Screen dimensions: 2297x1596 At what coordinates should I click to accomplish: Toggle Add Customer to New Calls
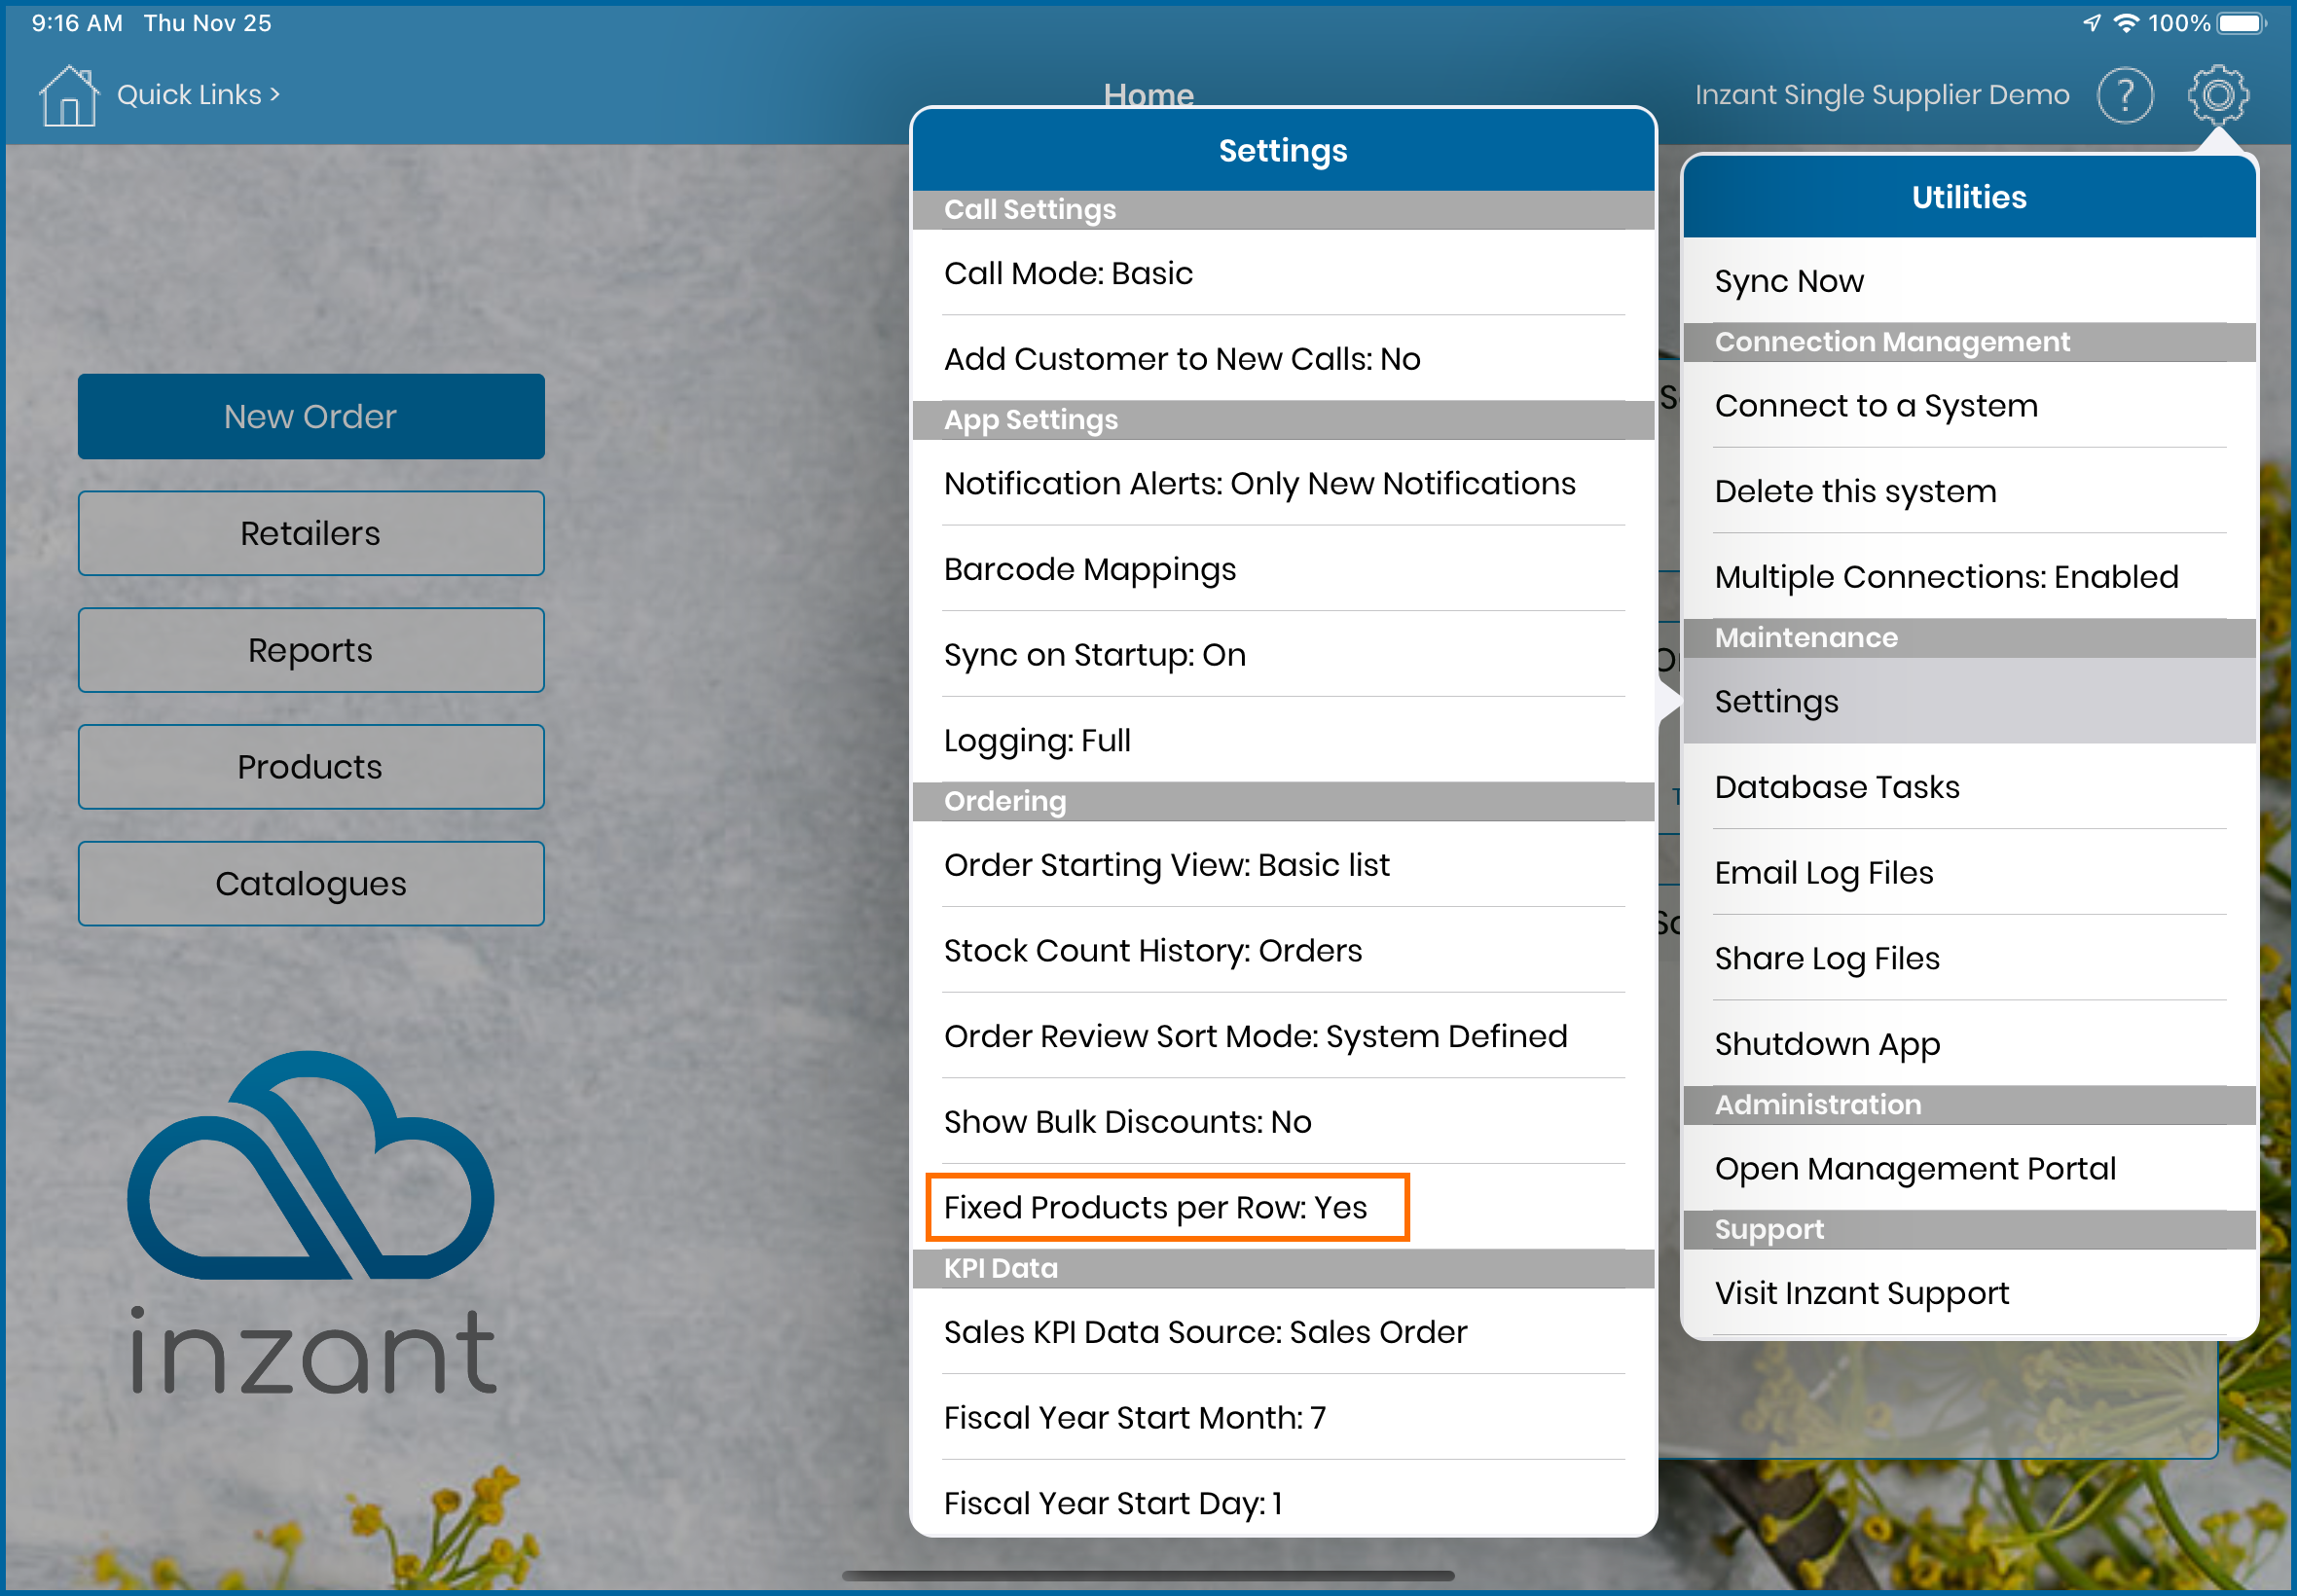click(1283, 359)
